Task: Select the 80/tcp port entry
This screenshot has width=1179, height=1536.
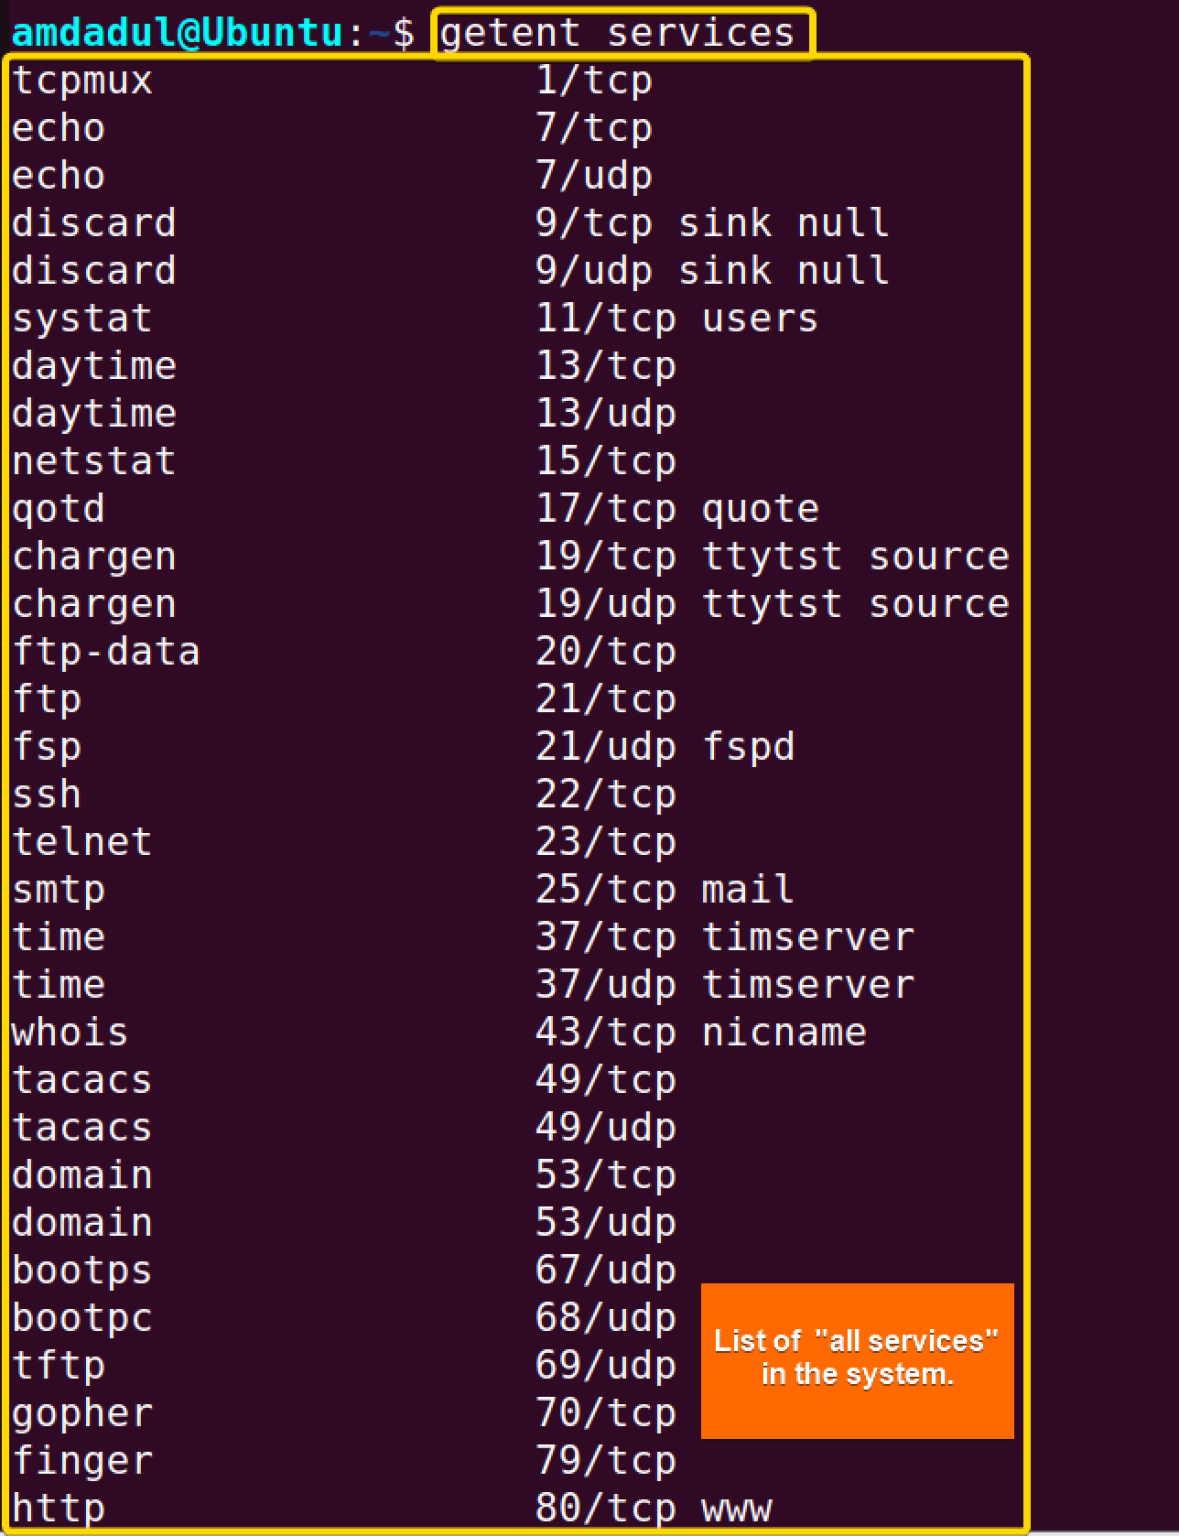Action: 606,1508
